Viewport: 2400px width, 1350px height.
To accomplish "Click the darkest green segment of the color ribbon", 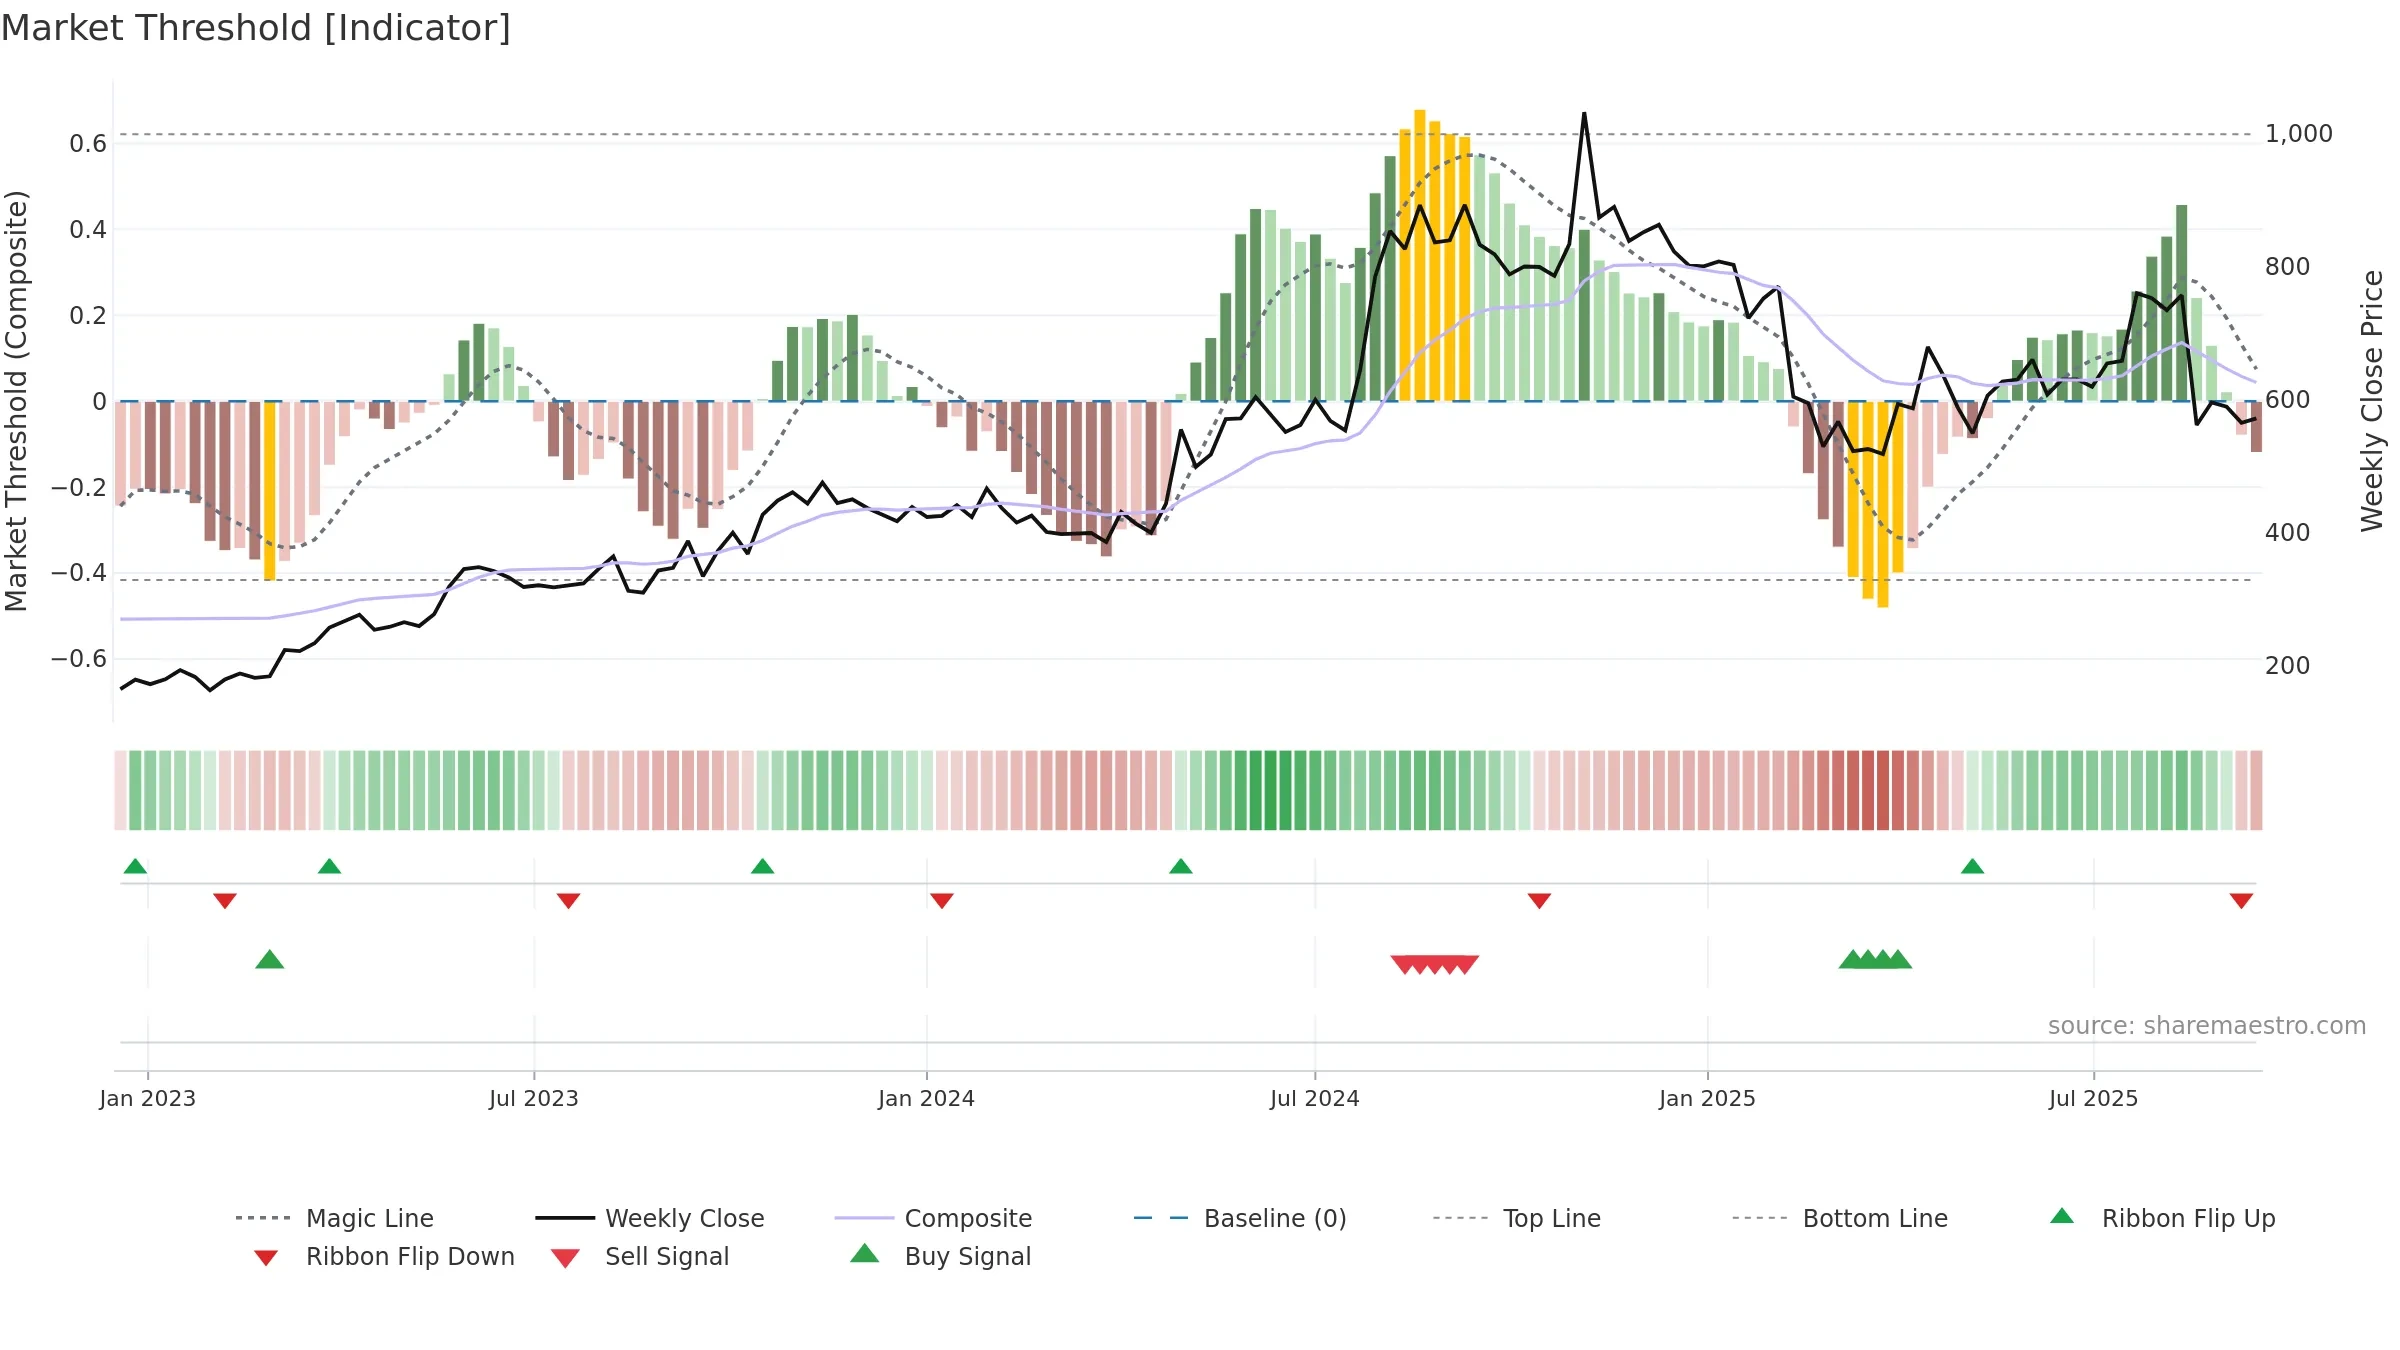I will (x=1270, y=790).
